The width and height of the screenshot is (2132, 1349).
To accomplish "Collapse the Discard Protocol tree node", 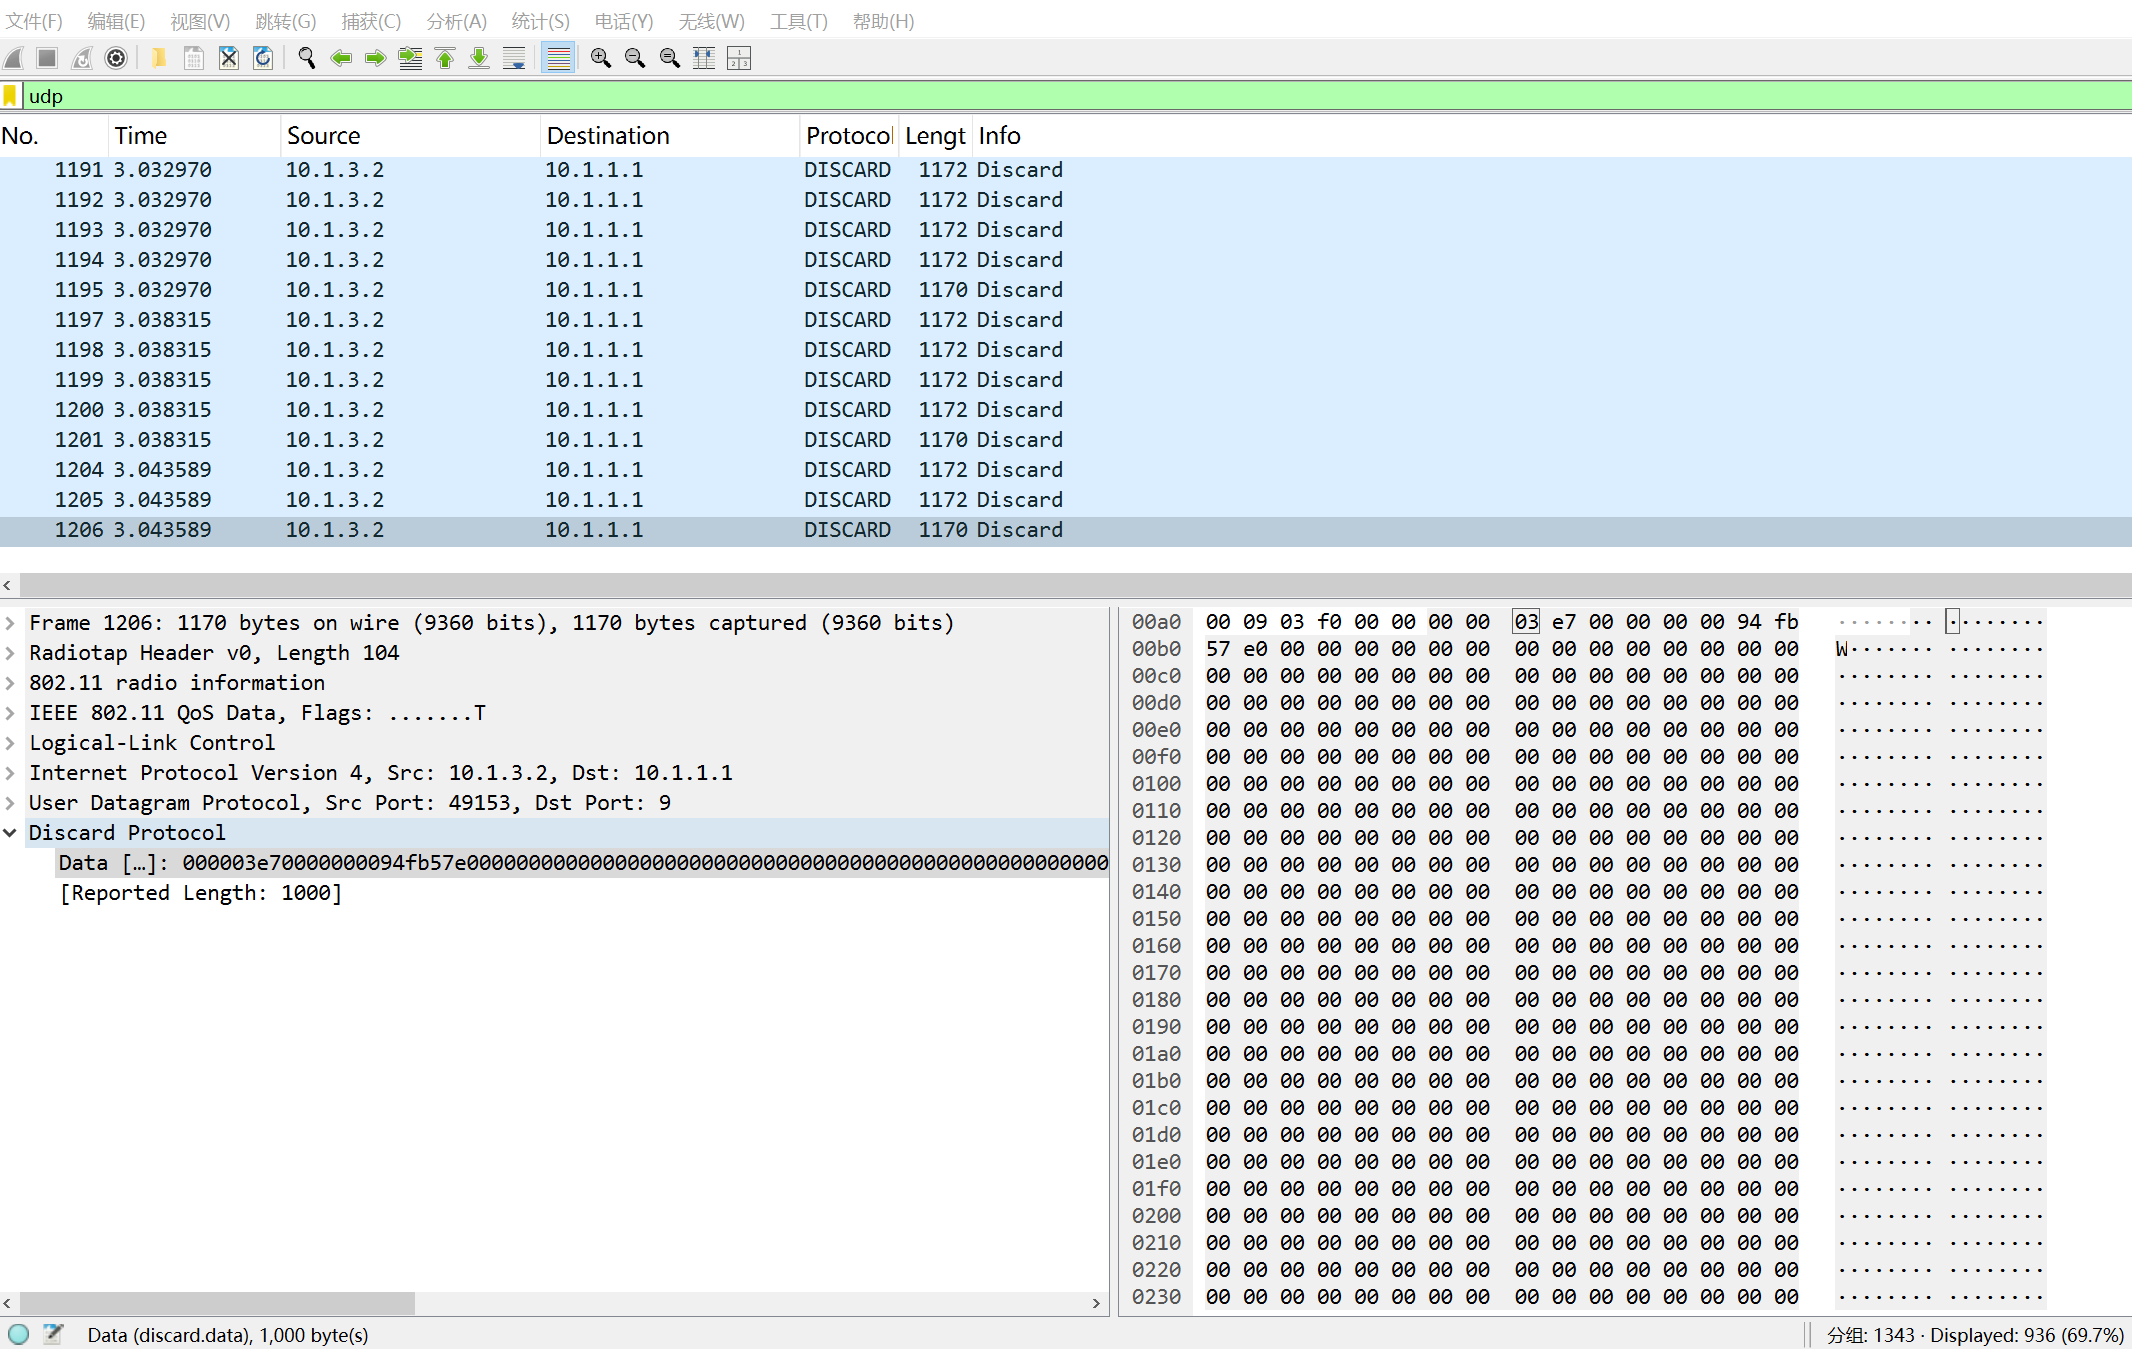I will click(x=10, y=833).
